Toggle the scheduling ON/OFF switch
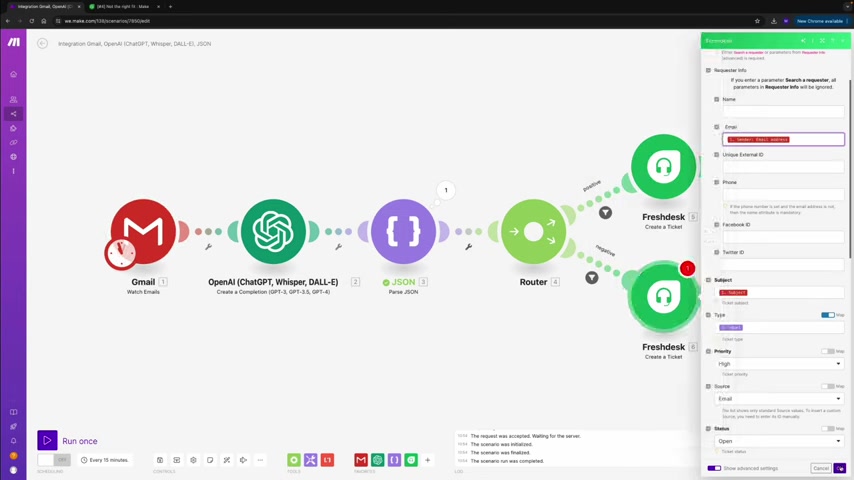The image size is (854, 480). [54, 460]
